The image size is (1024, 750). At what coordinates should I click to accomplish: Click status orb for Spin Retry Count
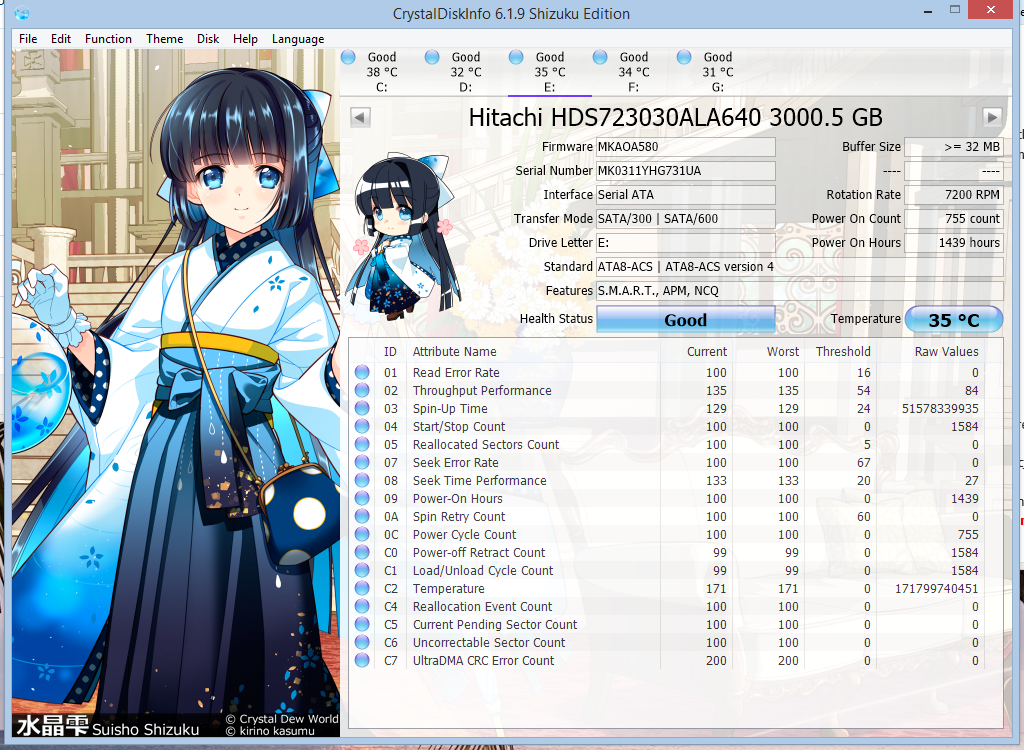click(x=362, y=516)
